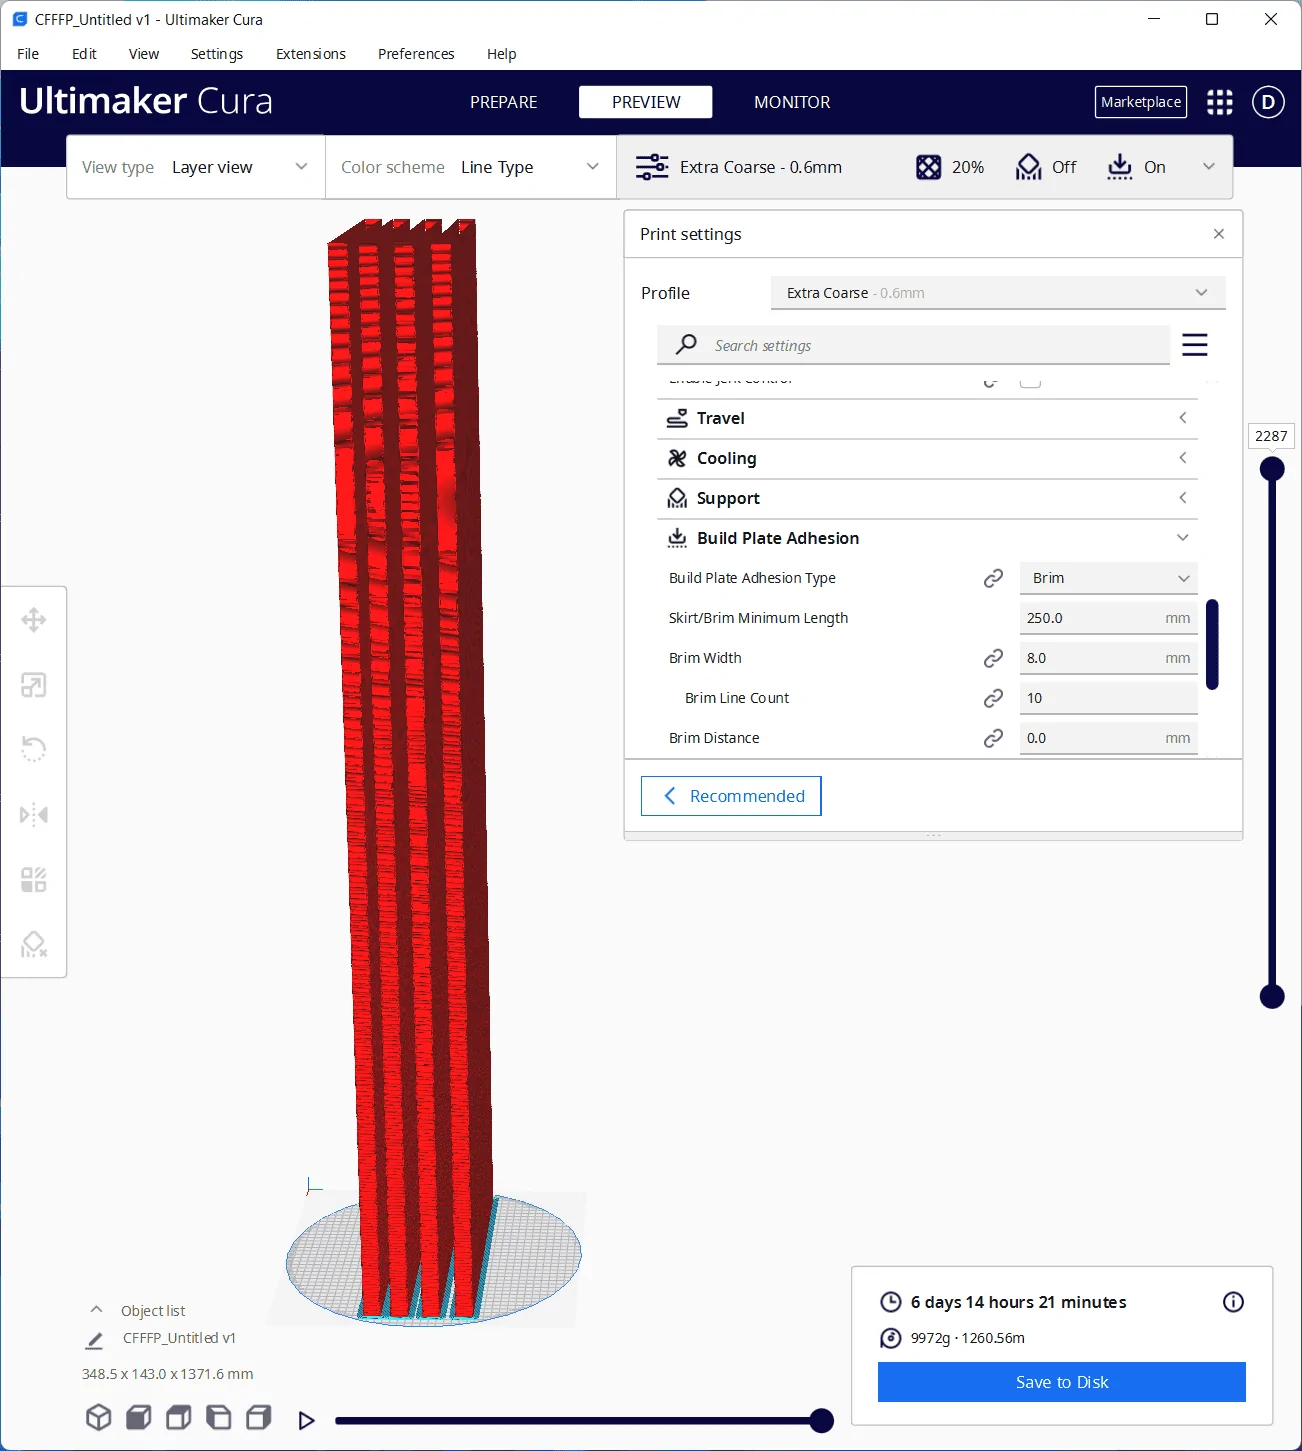The image size is (1302, 1451).
Task: Open the Extensions menu
Action: (x=311, y=54)
